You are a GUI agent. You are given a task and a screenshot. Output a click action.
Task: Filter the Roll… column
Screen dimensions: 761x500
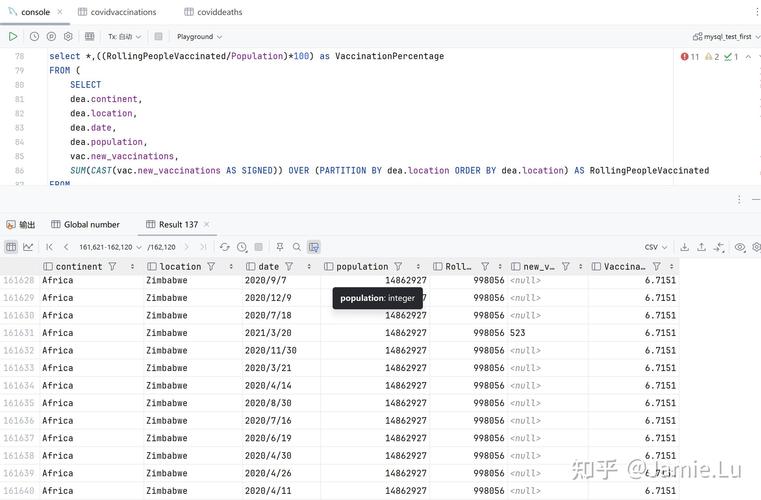tap(485, 267)
